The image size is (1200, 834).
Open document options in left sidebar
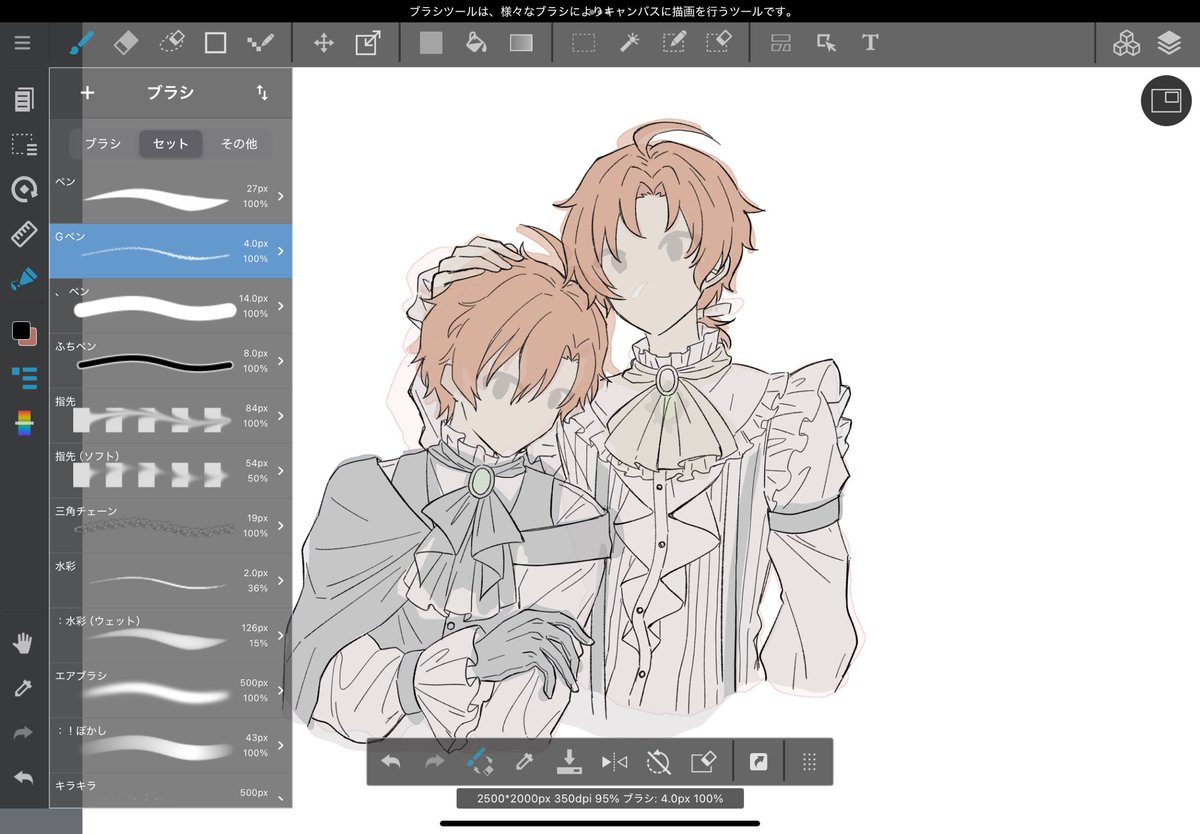pos(24,99)
